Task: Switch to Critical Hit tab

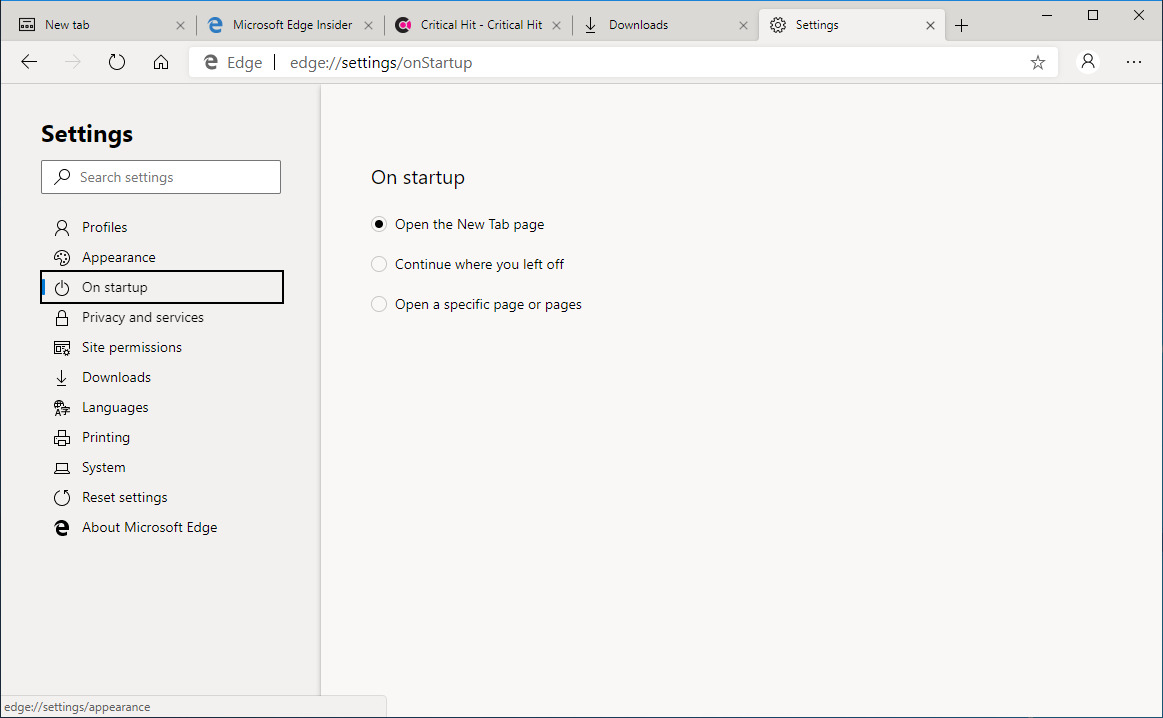Action: tap(480, 25)
